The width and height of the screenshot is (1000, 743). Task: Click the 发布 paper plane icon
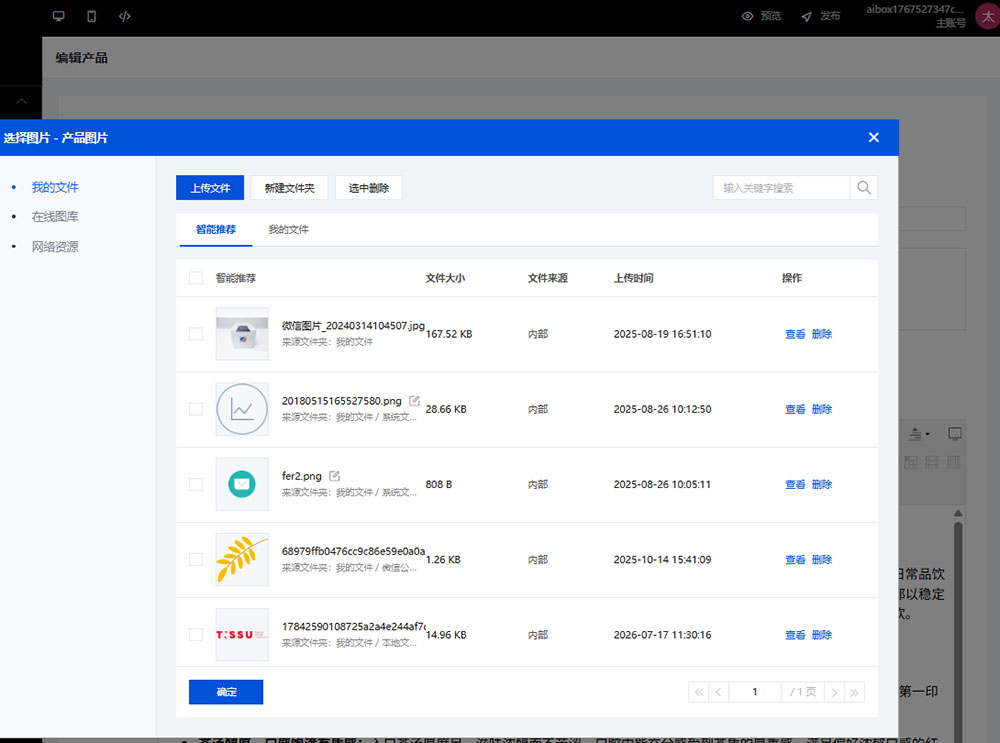click(807, 16)
